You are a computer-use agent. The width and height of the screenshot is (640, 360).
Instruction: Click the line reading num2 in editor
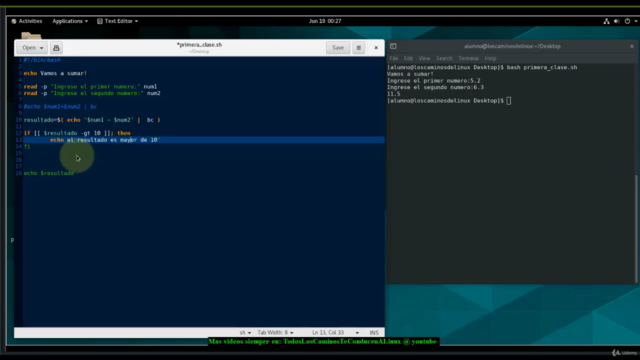[92, 93]
